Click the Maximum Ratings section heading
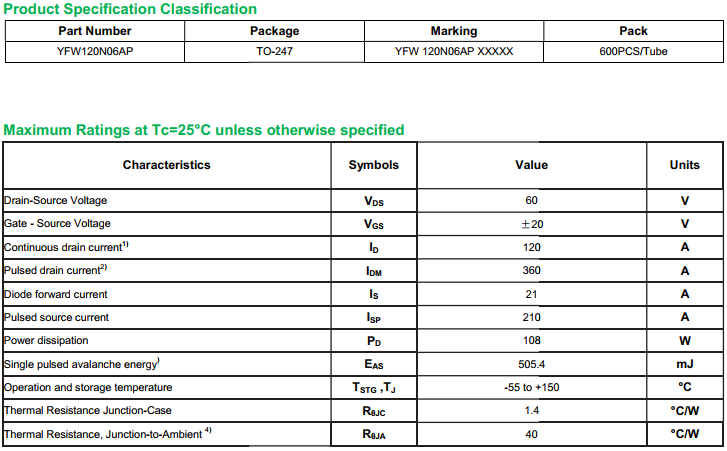Viewport: 727px width, 451px height. click(204, 130)
